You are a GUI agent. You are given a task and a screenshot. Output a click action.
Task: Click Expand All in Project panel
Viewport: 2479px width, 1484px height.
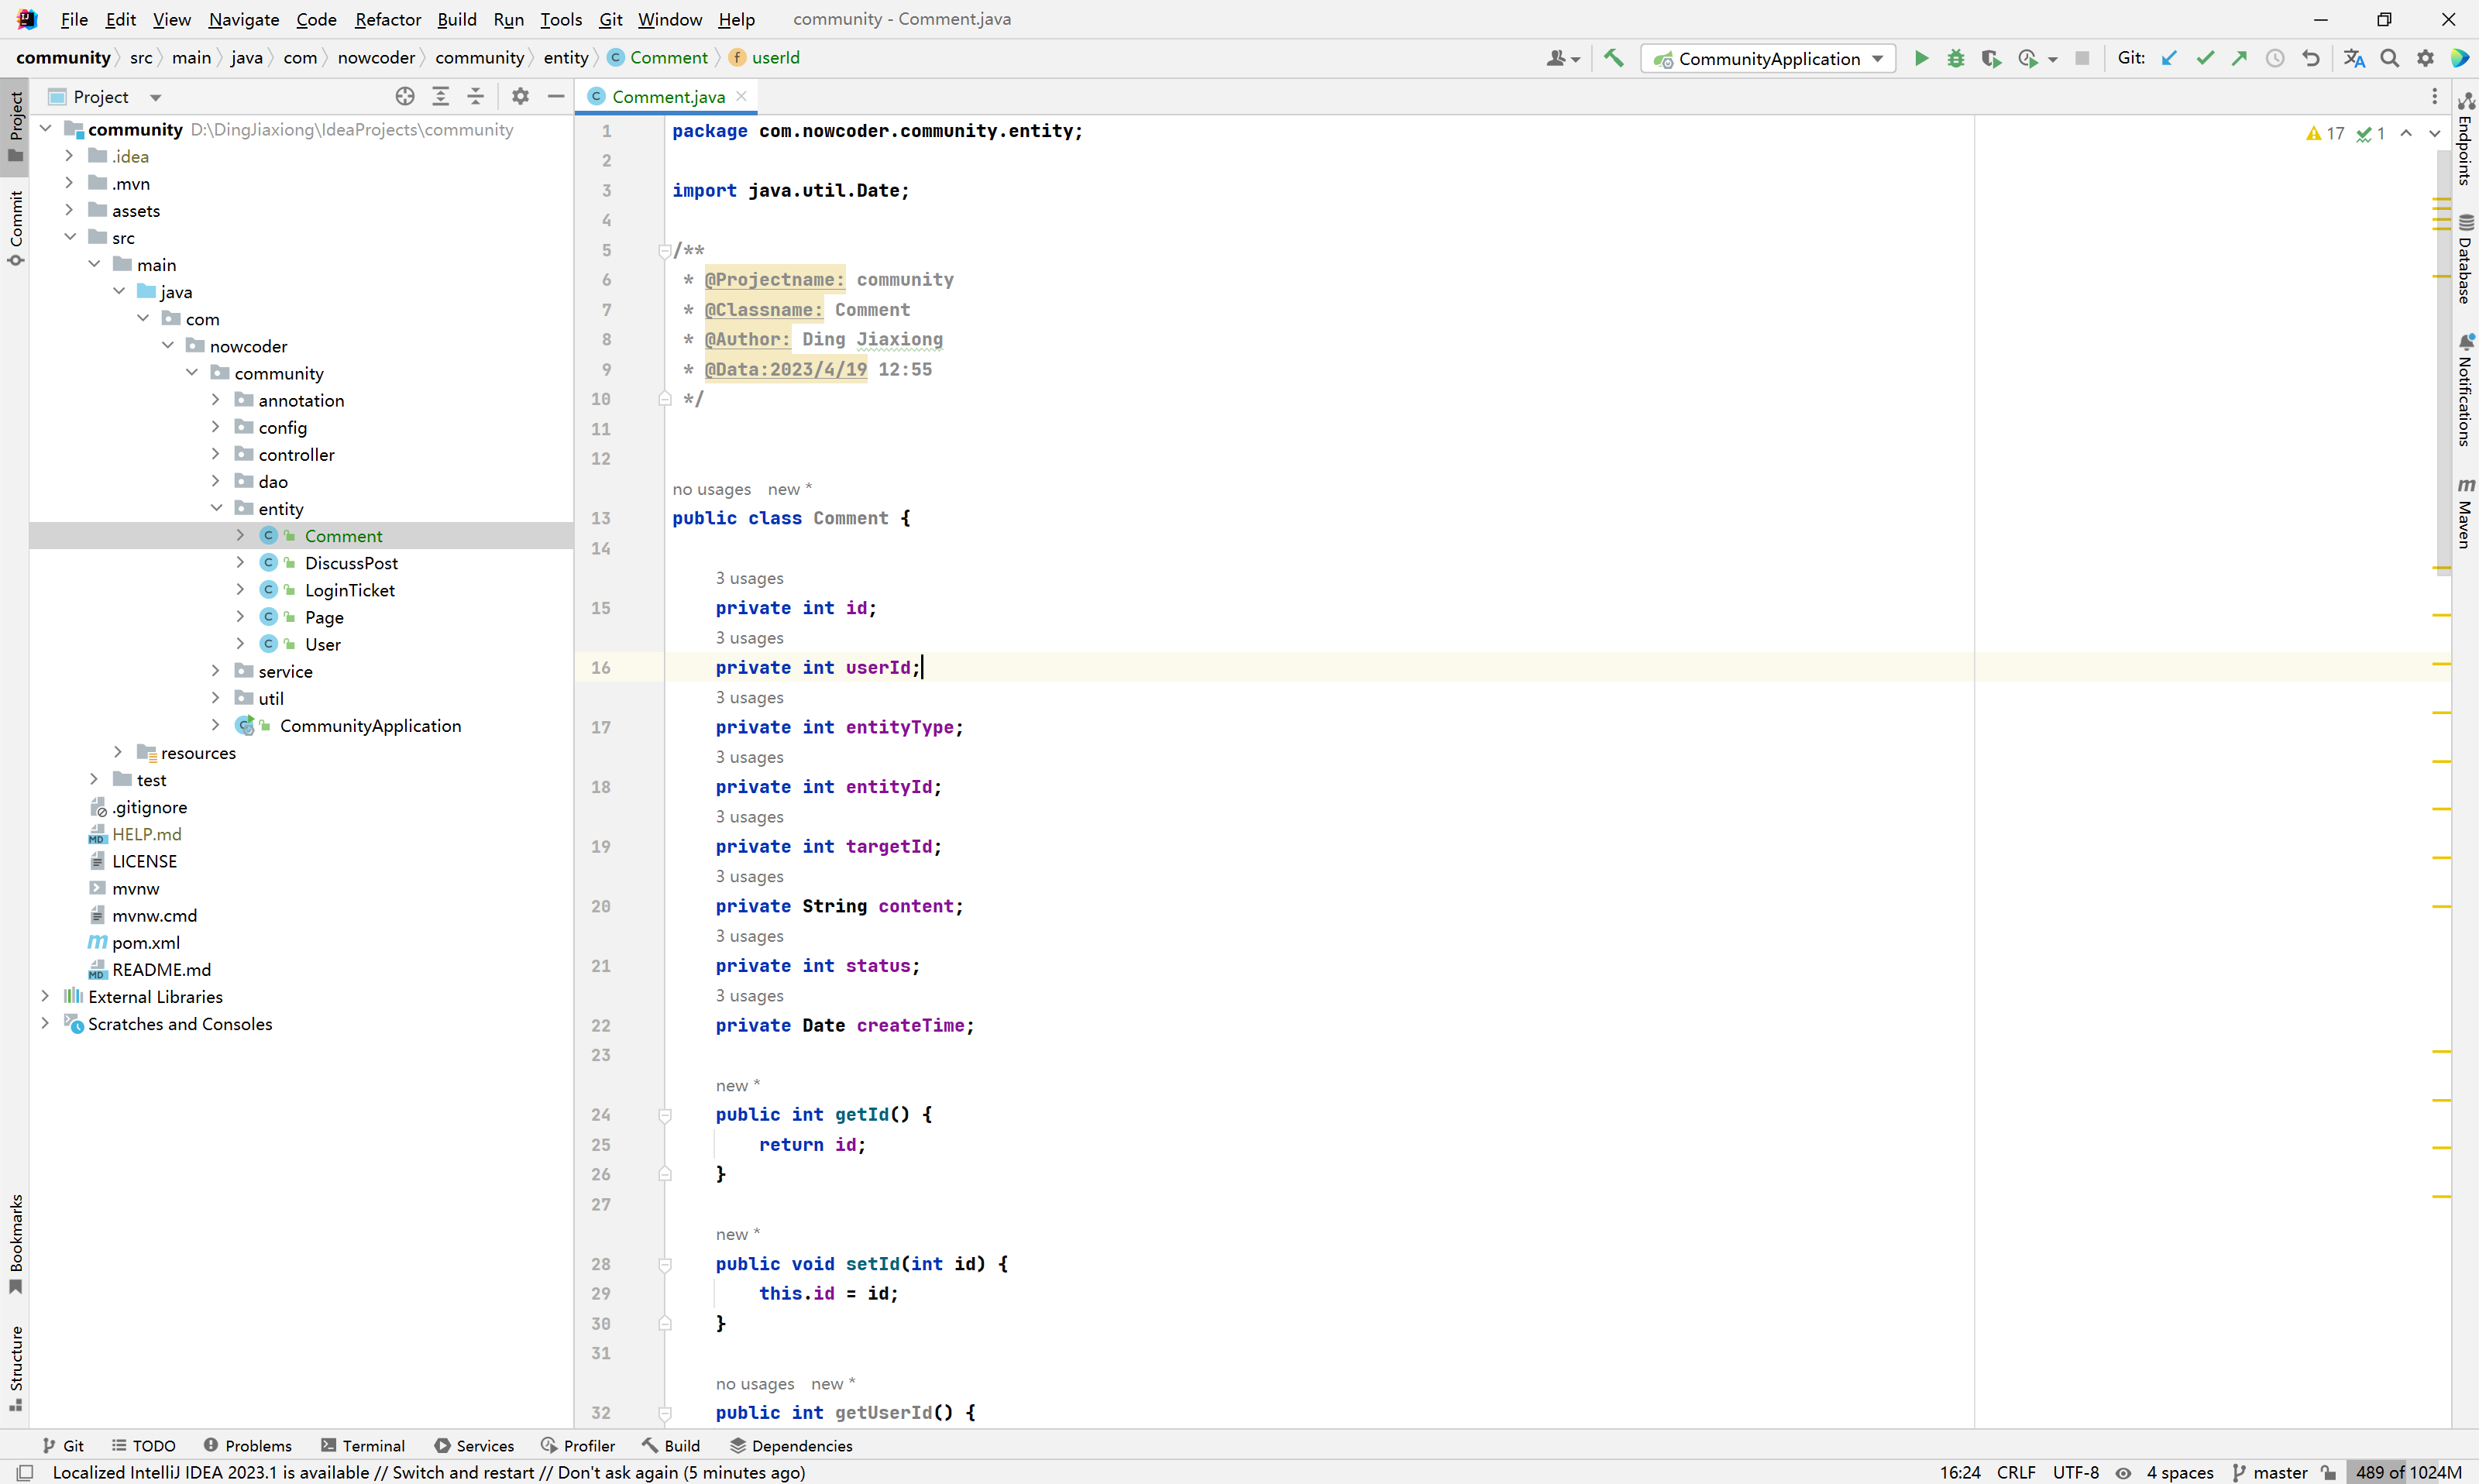(440, 96)
